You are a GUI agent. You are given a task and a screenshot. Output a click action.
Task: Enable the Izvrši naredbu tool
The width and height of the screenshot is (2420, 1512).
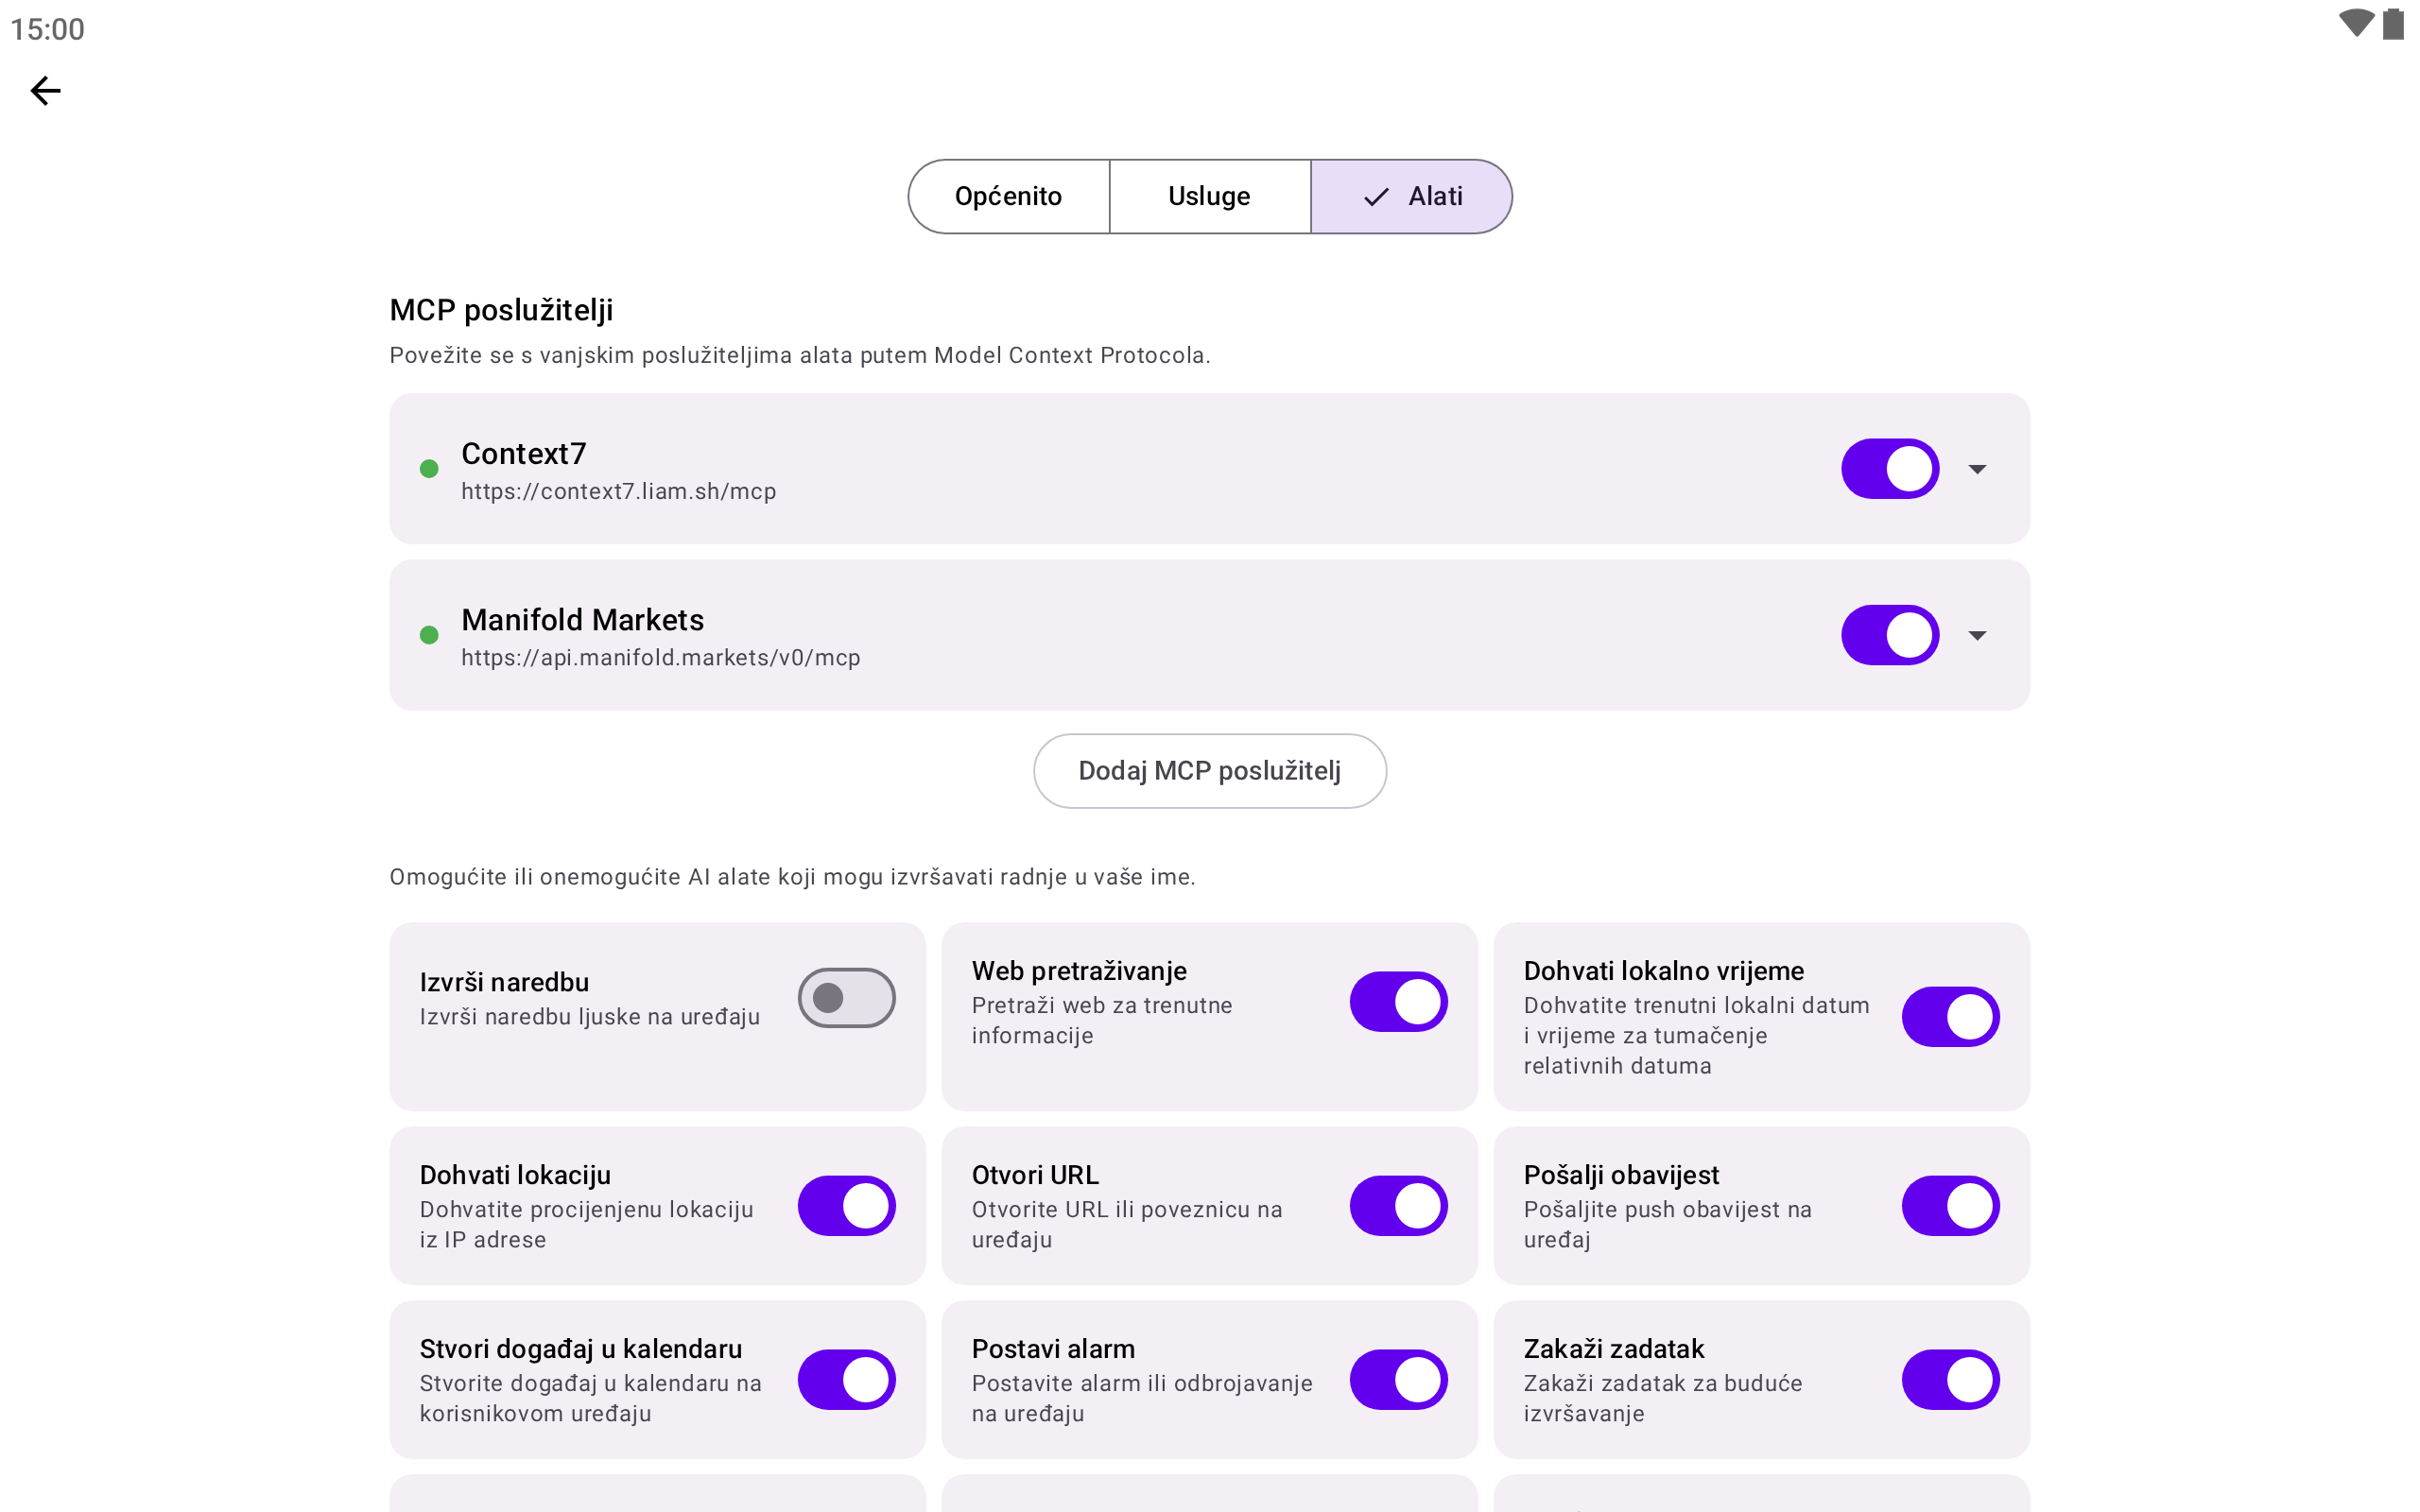click(x=846, y=998)
